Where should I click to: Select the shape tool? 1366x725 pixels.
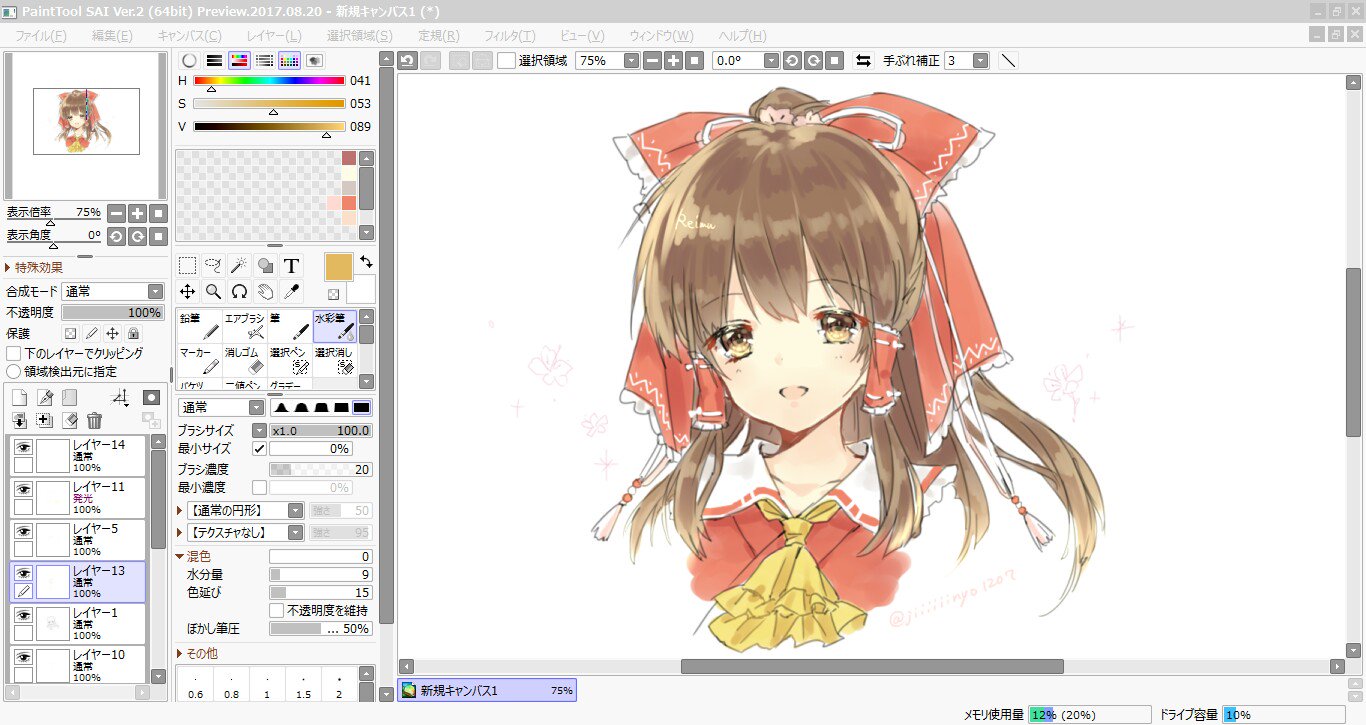tap(265, 265)
